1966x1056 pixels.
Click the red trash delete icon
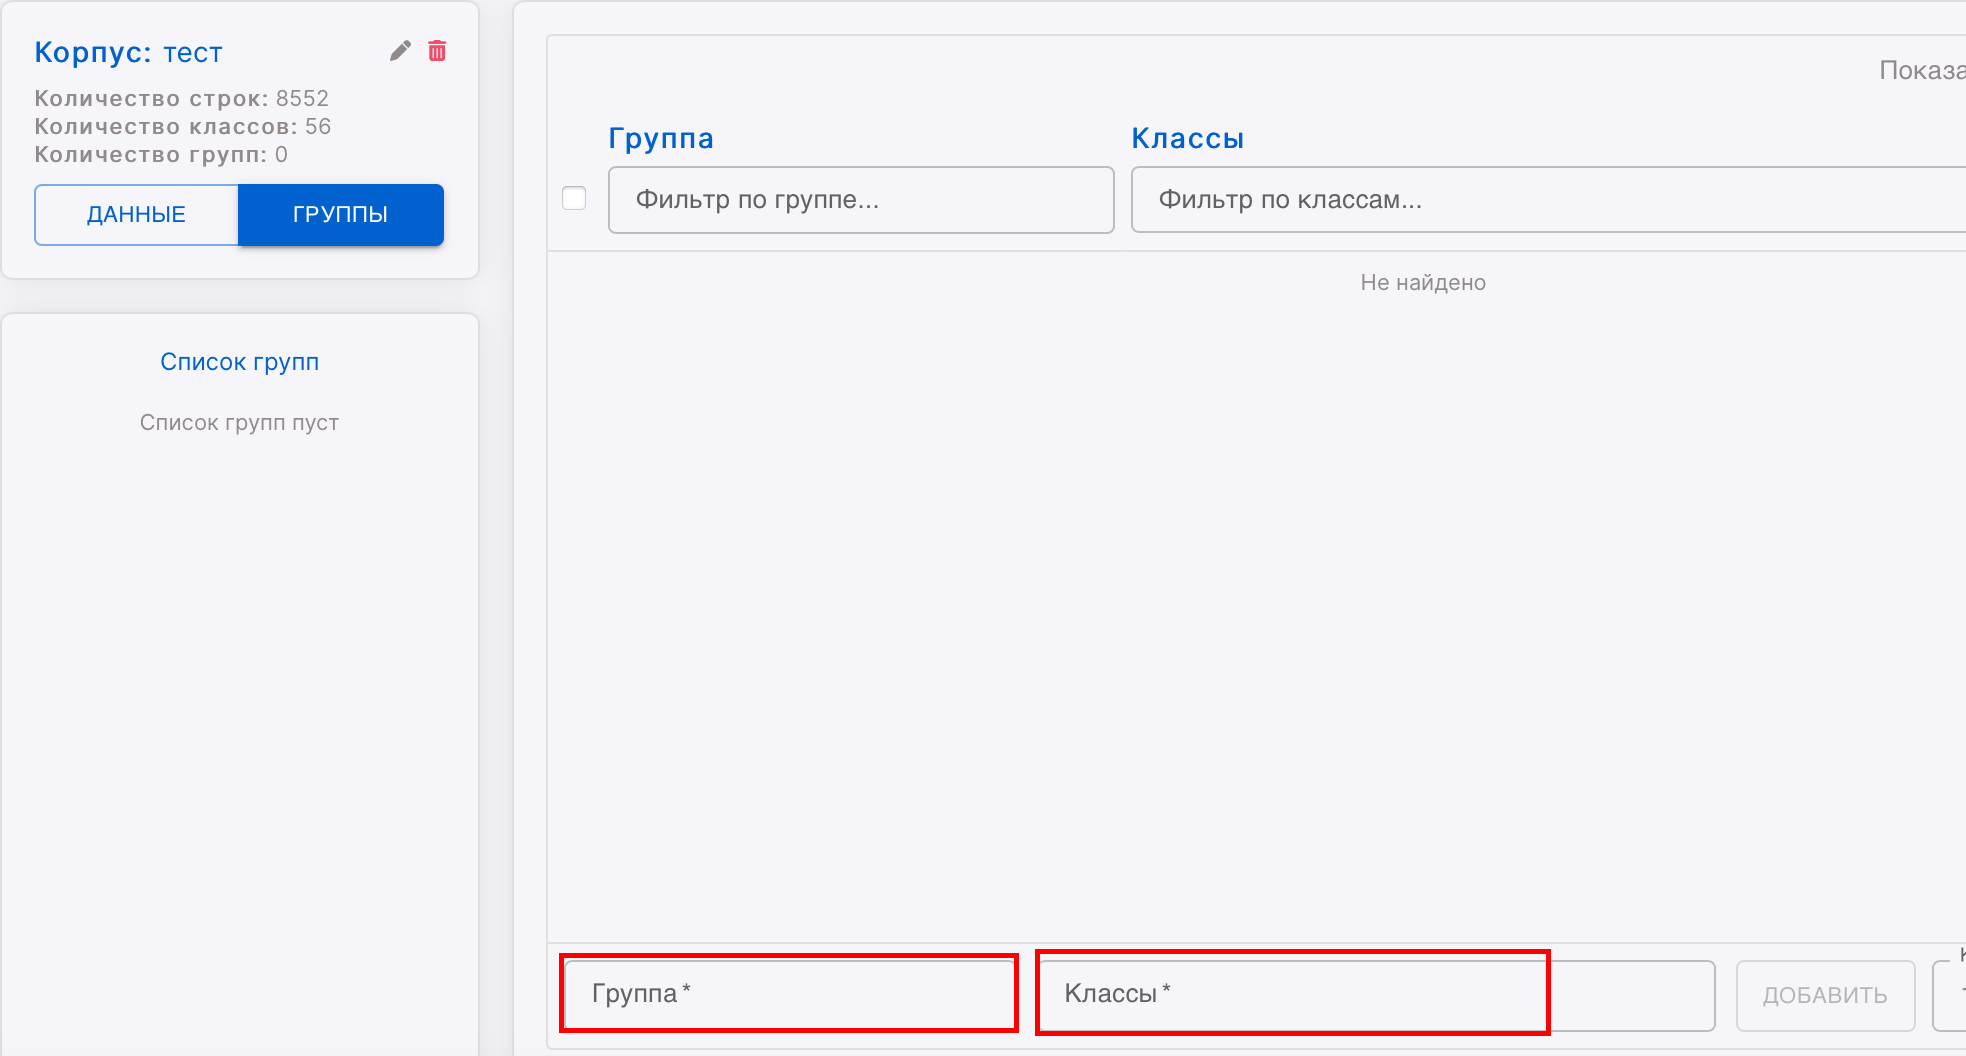437,51
